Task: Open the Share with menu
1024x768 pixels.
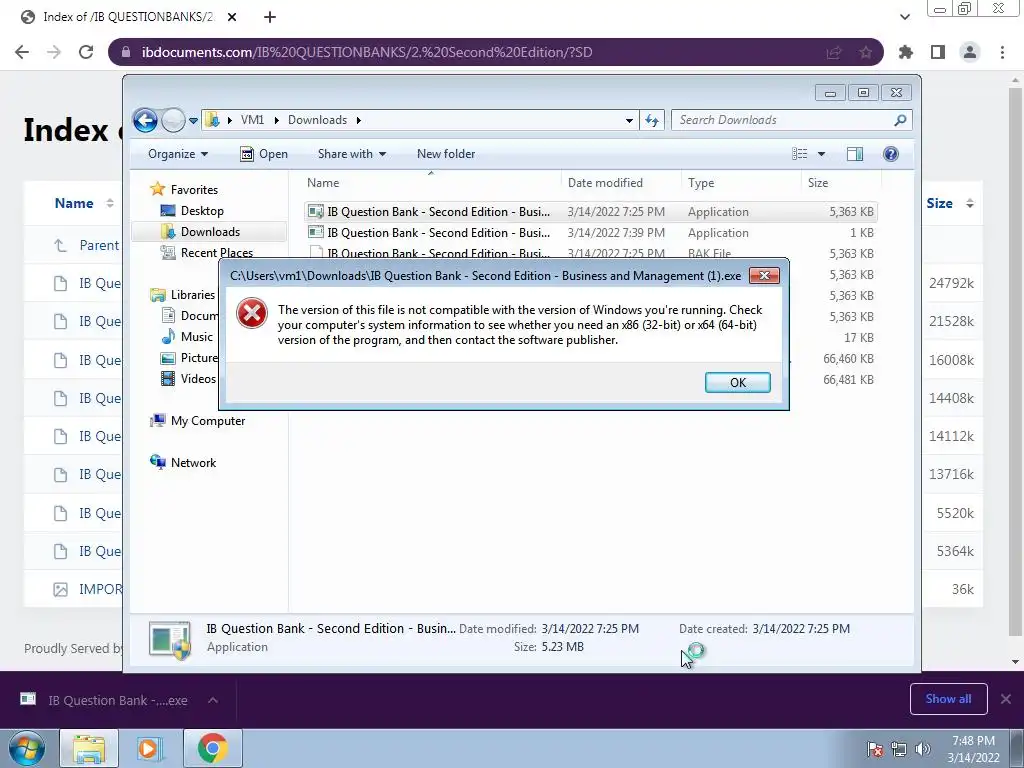Action: click(351, 154)
